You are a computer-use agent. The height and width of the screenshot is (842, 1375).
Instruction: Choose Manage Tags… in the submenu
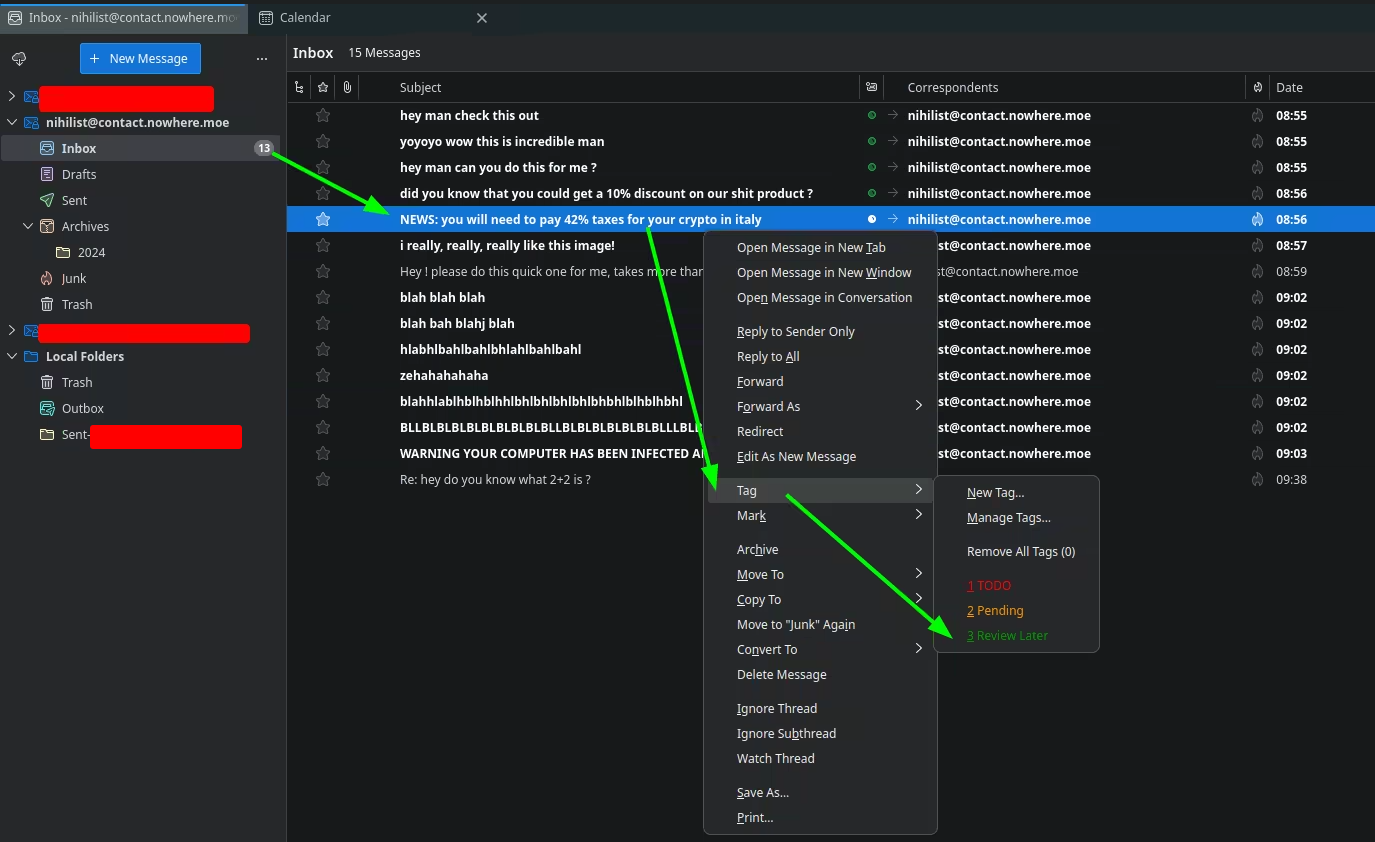pos(1008,518)
